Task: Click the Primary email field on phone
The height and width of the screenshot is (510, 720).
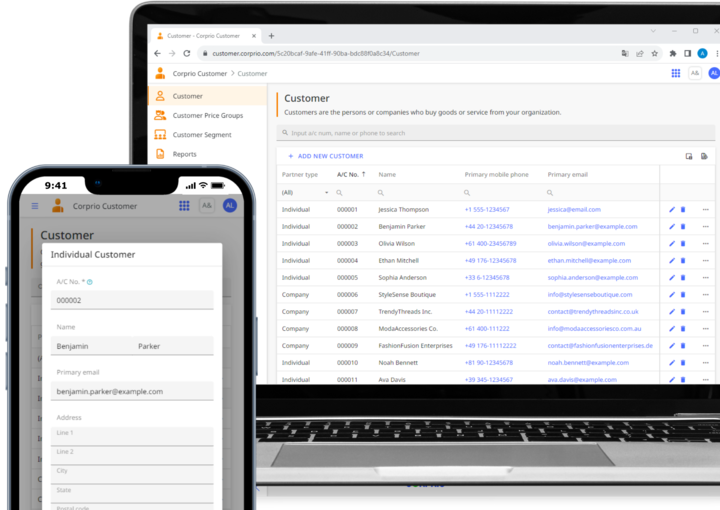Action: point(132,392)
